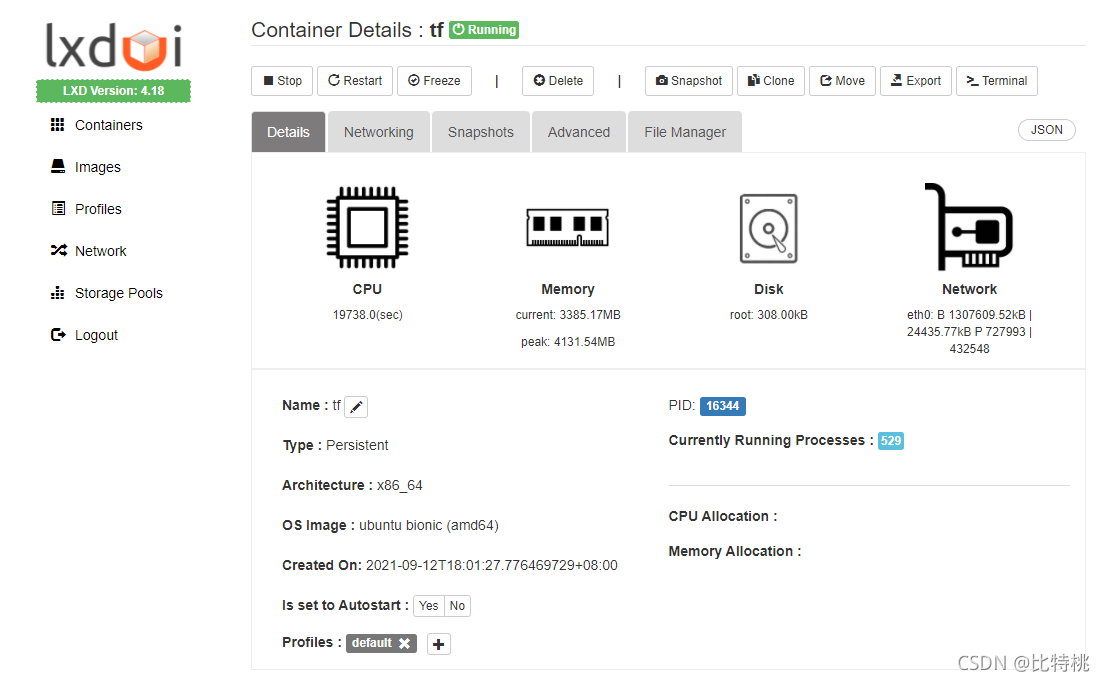Clone the container
The width and height of the screenshot is (1105, 681).
point(771,80)
